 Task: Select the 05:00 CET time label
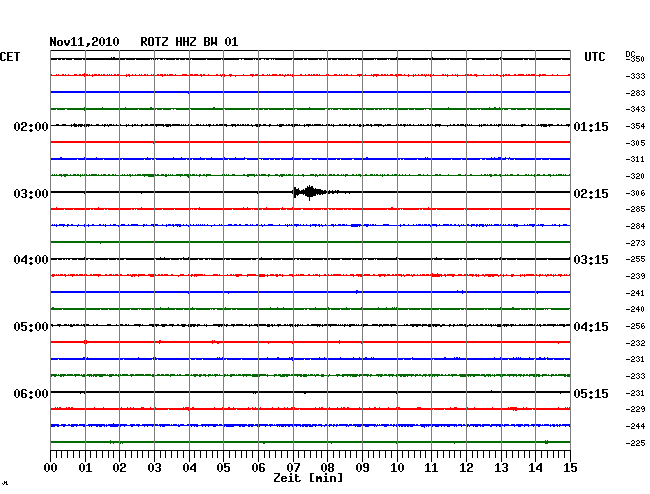(31, 327)
